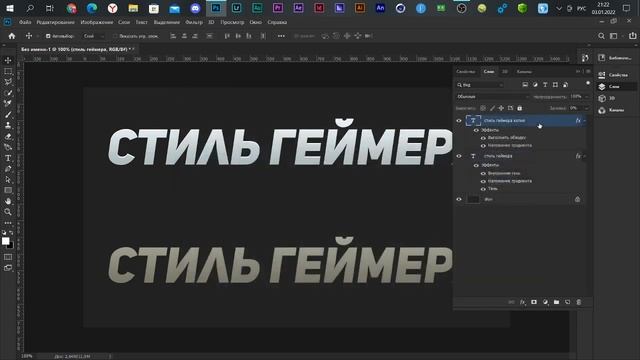This screenshot has height=360, width=640.
Task: Open Свойства panel button in right dock
Action: tap(614, 75)
